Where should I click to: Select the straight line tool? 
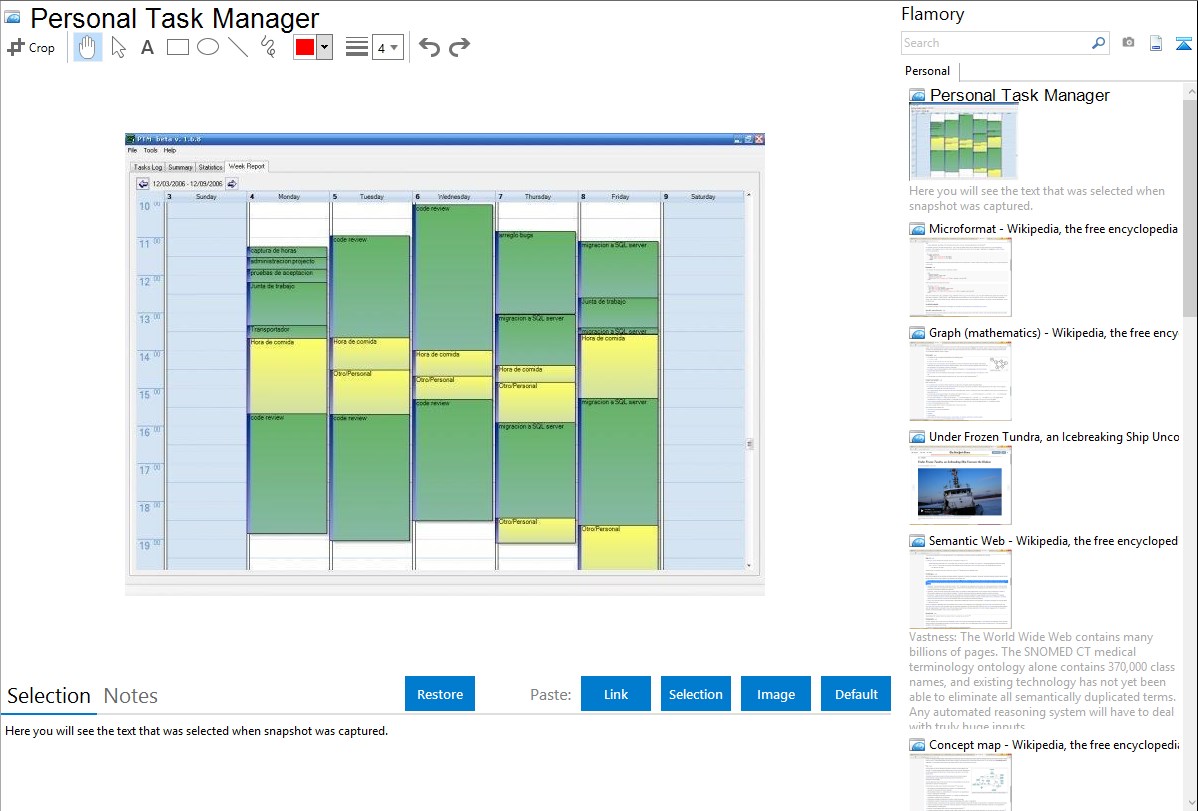tap(238, 47)
